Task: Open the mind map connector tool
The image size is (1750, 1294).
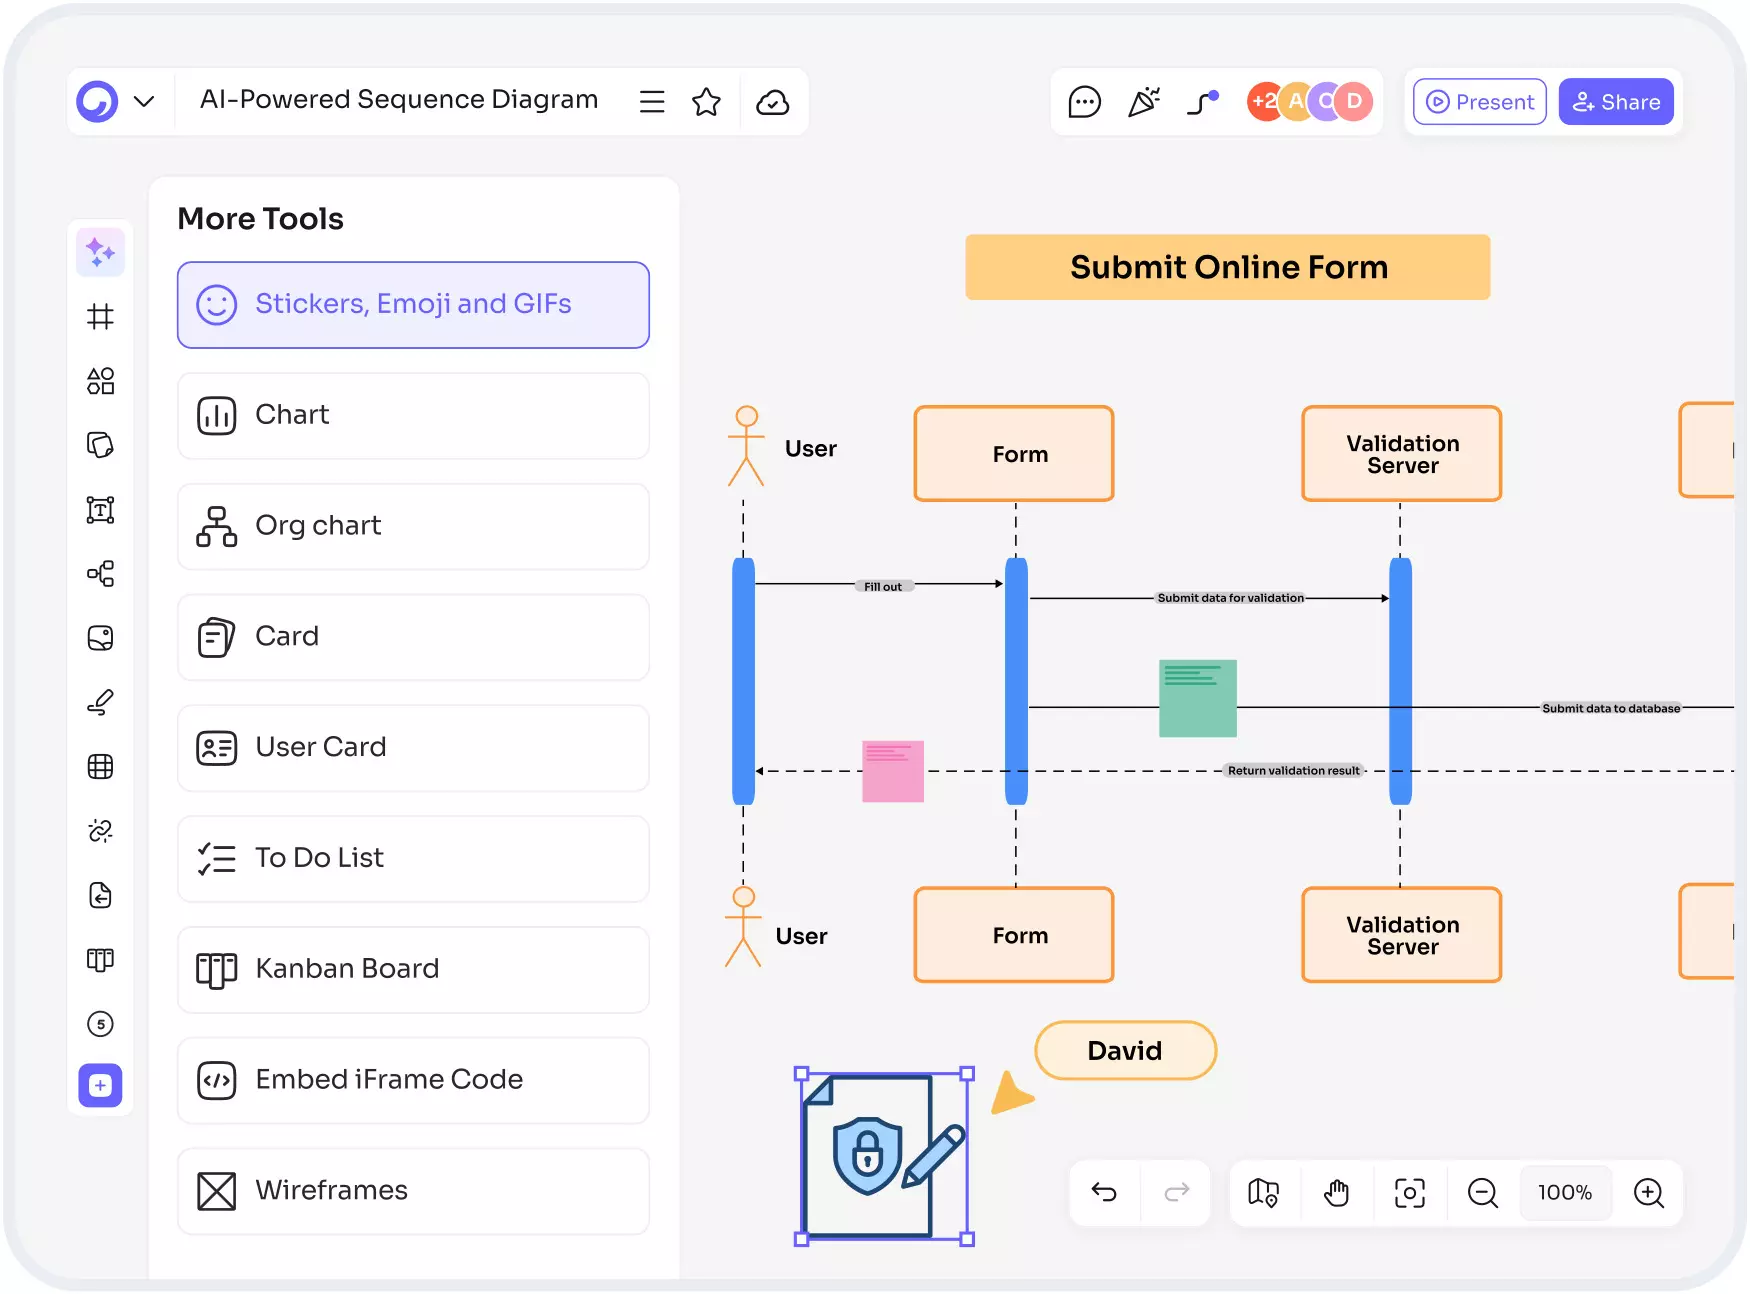Action: [x=100, y=574]
